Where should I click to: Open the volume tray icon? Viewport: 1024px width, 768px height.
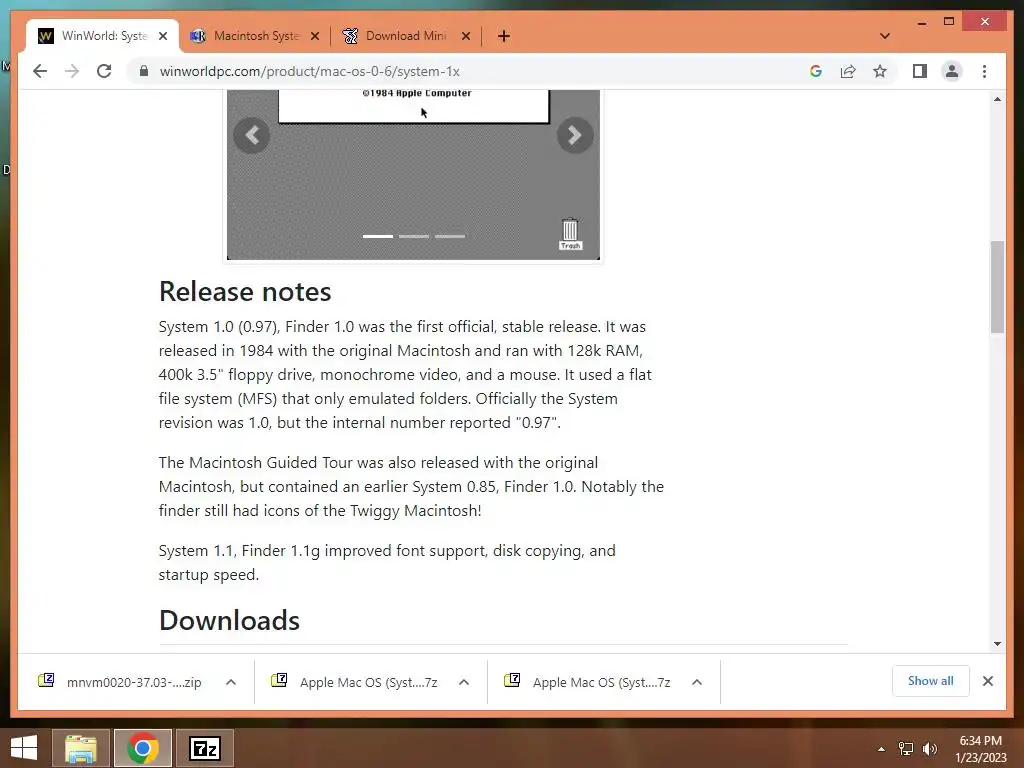[930, 749]
